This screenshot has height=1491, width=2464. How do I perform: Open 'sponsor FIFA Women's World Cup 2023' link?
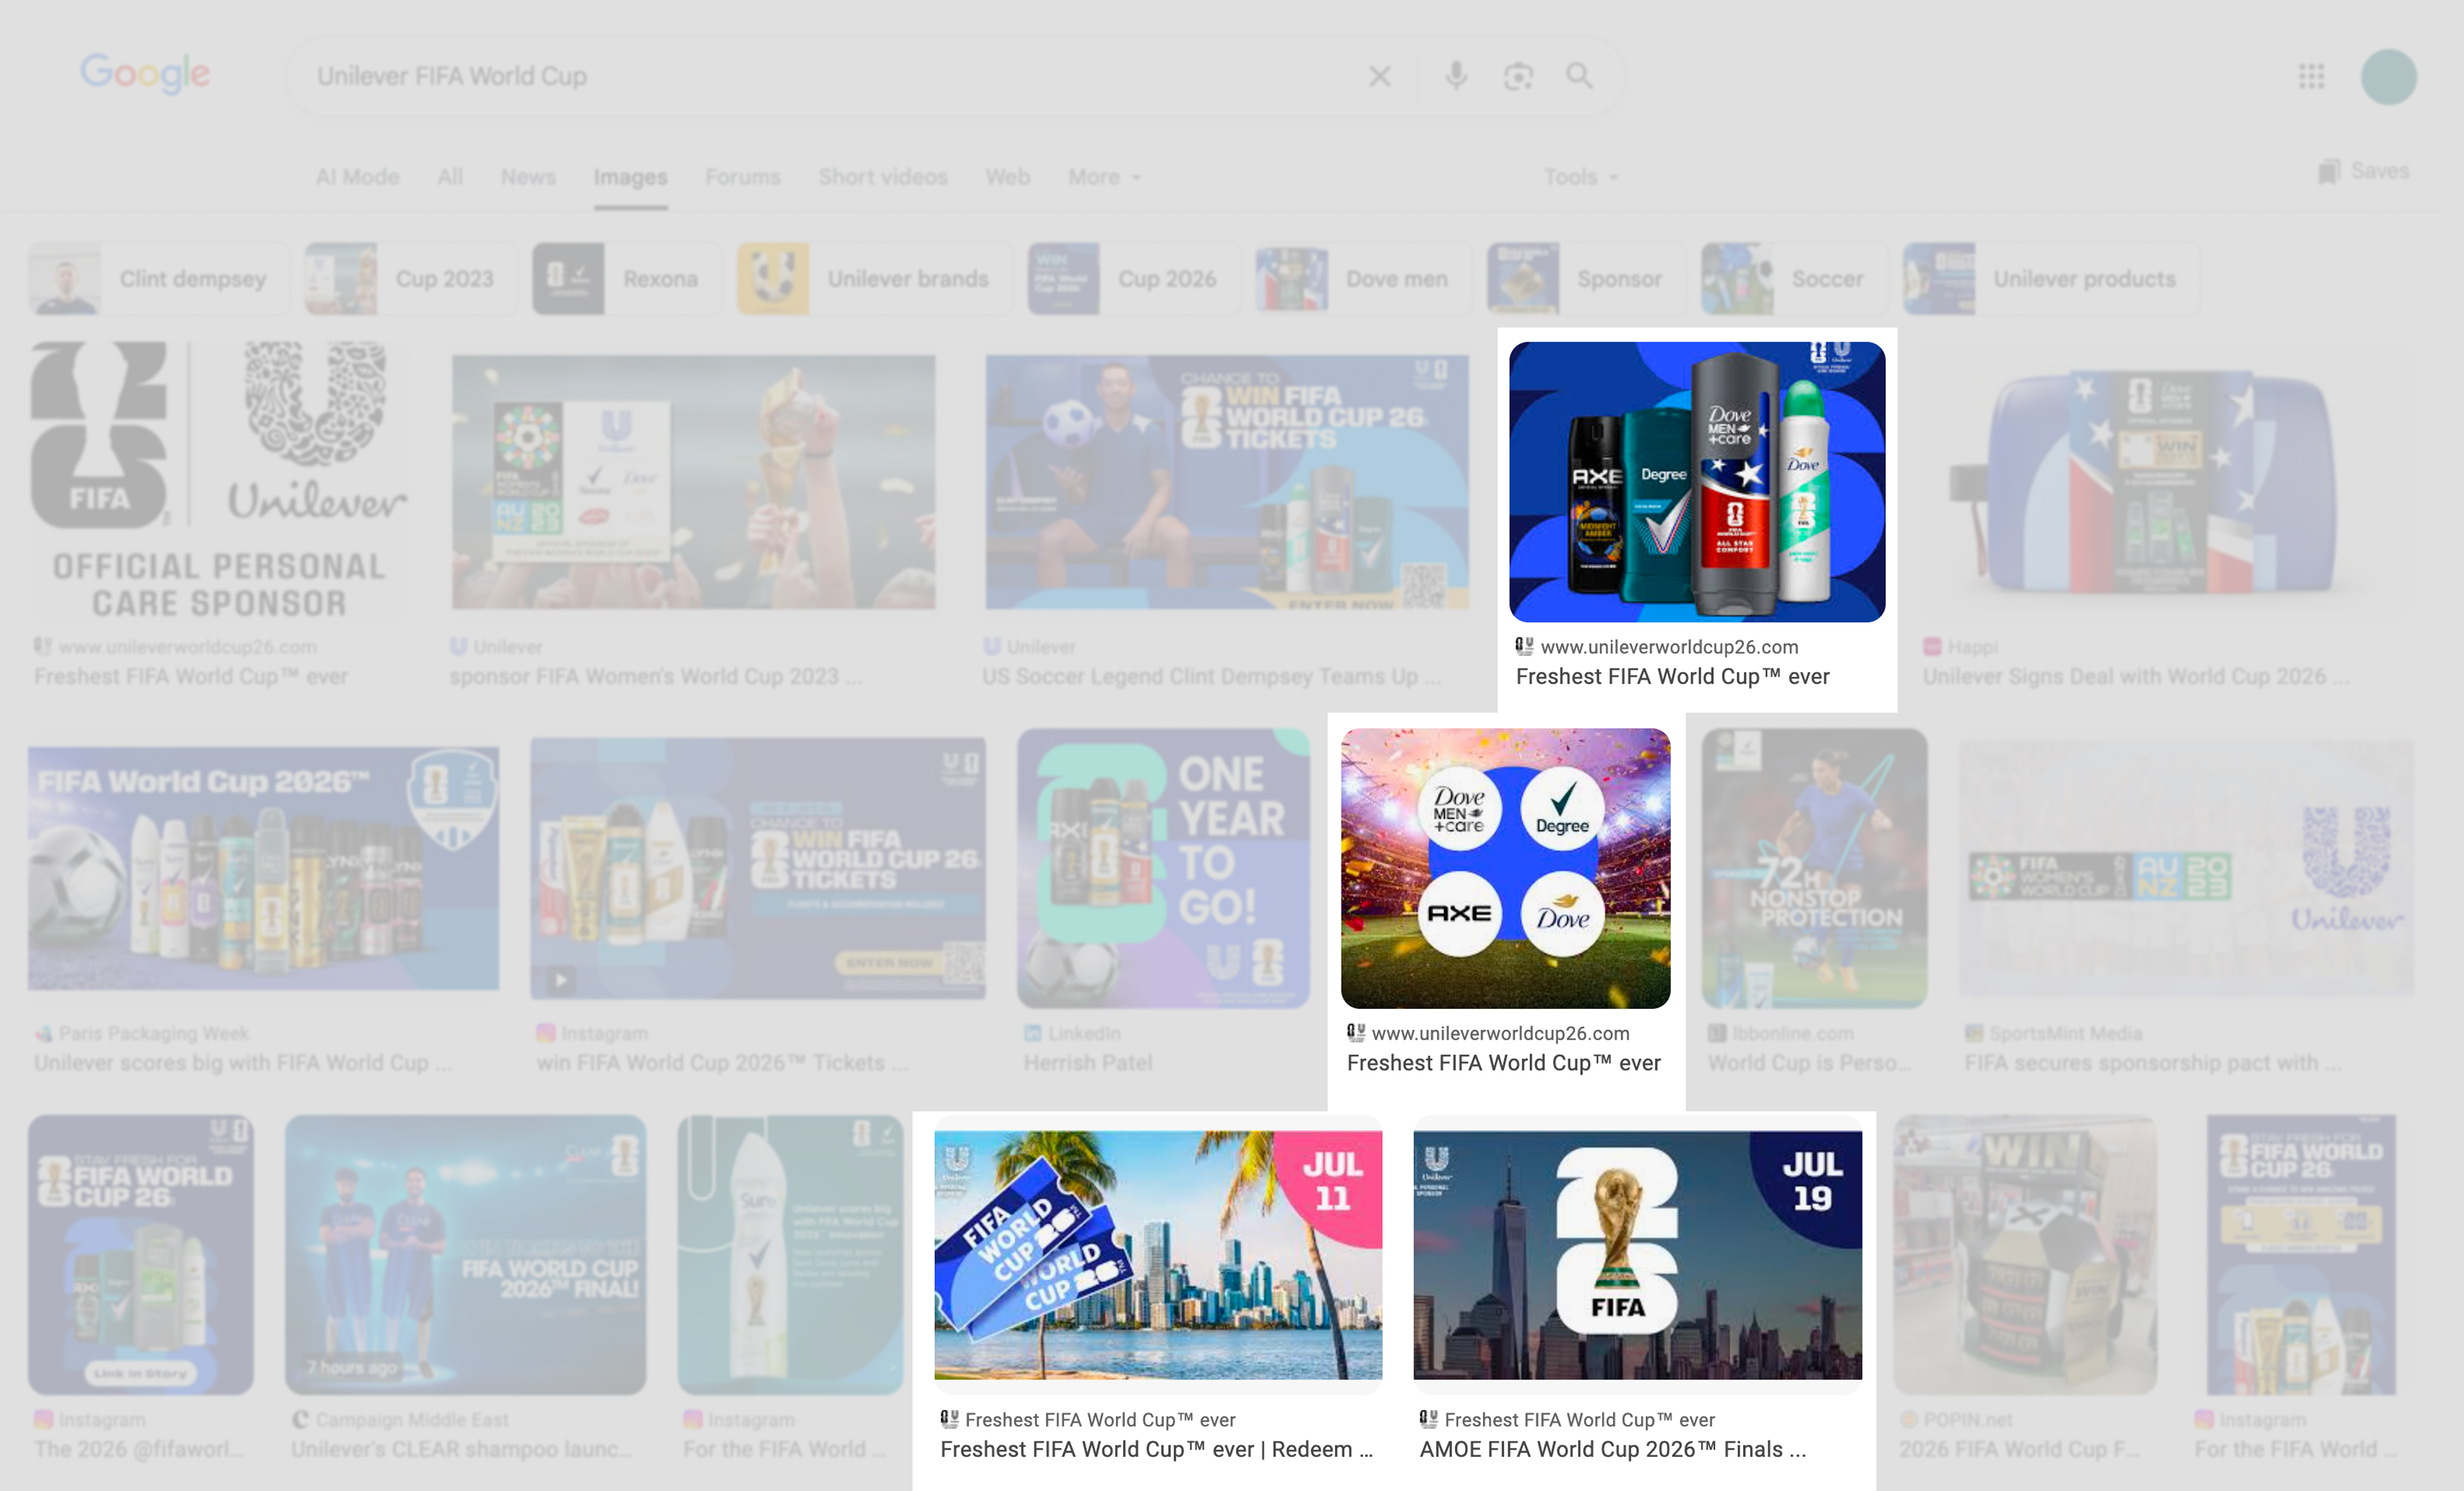(x=656, y=677)
